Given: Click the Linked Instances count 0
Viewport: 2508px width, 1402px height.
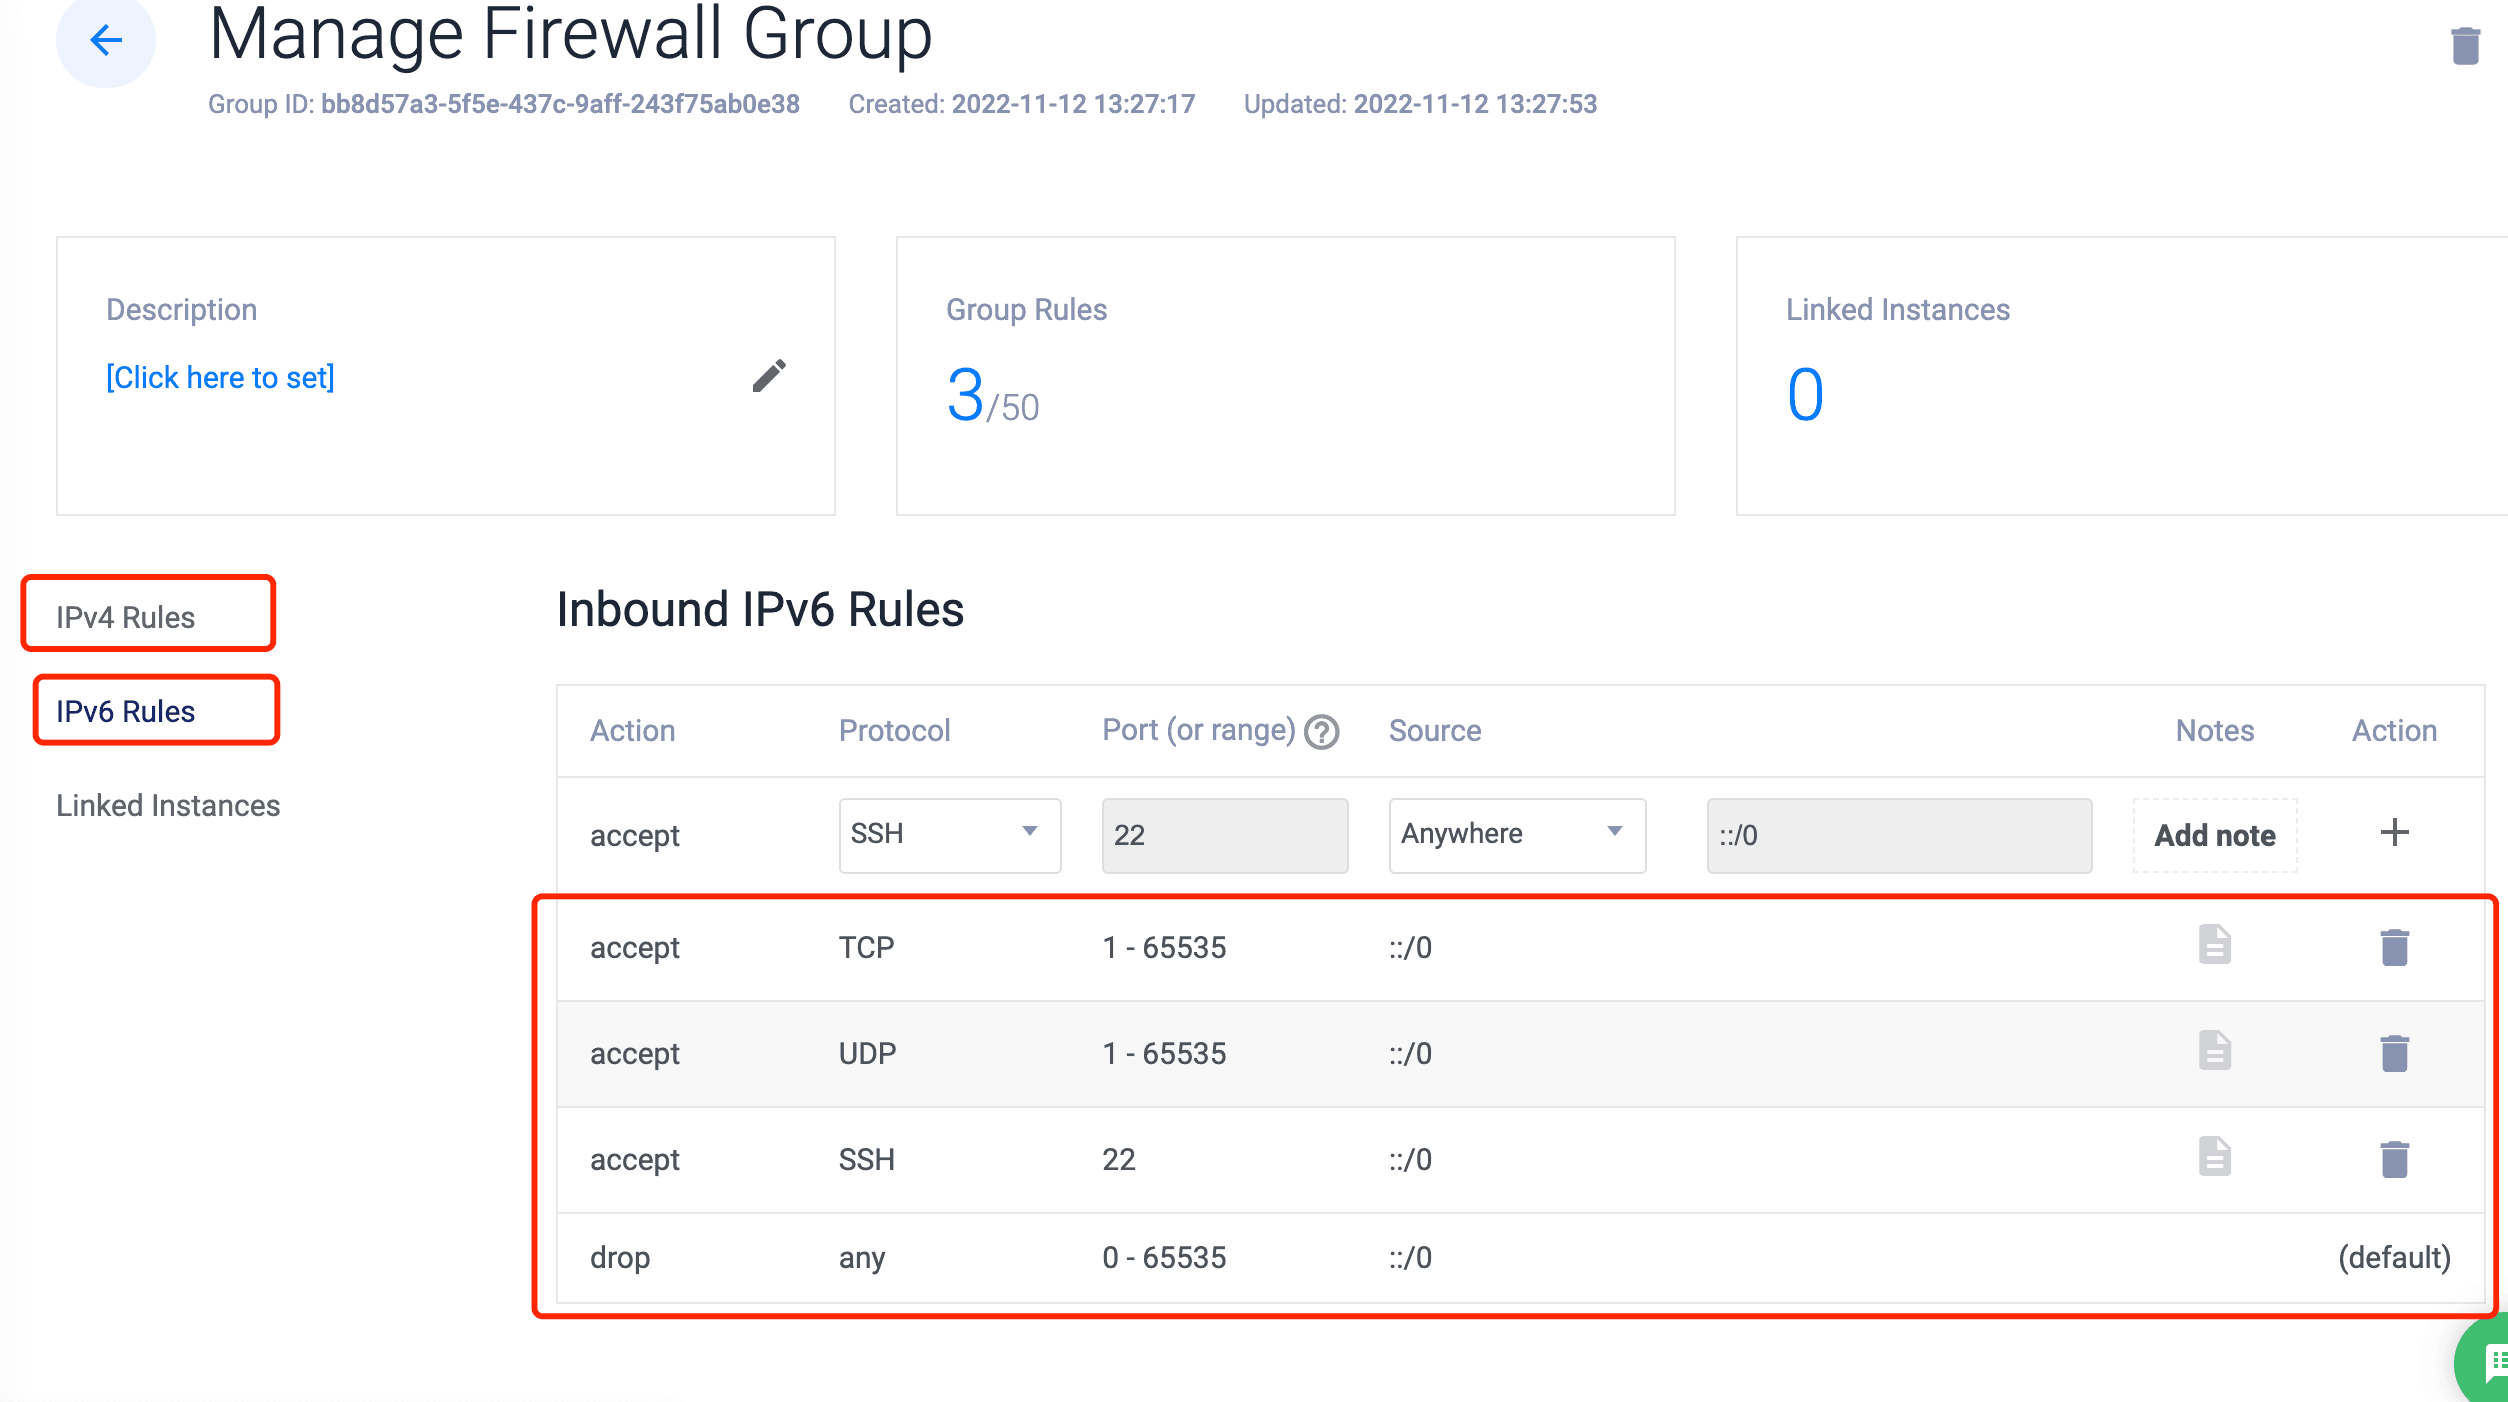Looking at the screenshot, I should coord(1805,395).
